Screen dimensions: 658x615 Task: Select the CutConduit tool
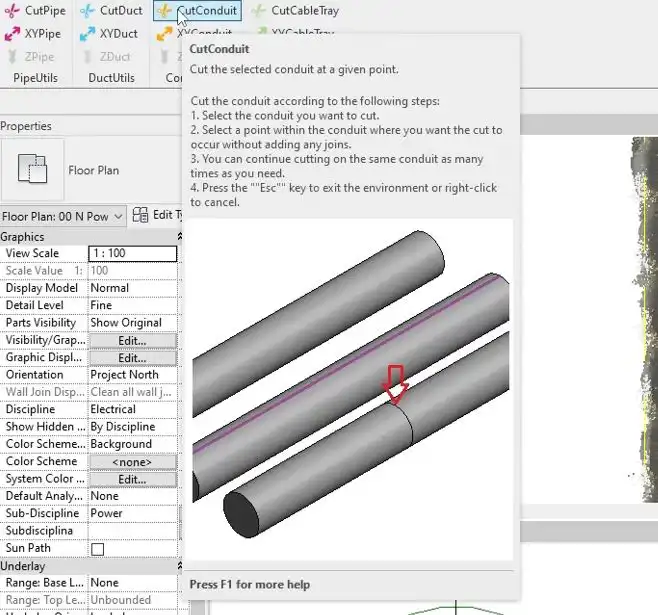pos(197,10)
